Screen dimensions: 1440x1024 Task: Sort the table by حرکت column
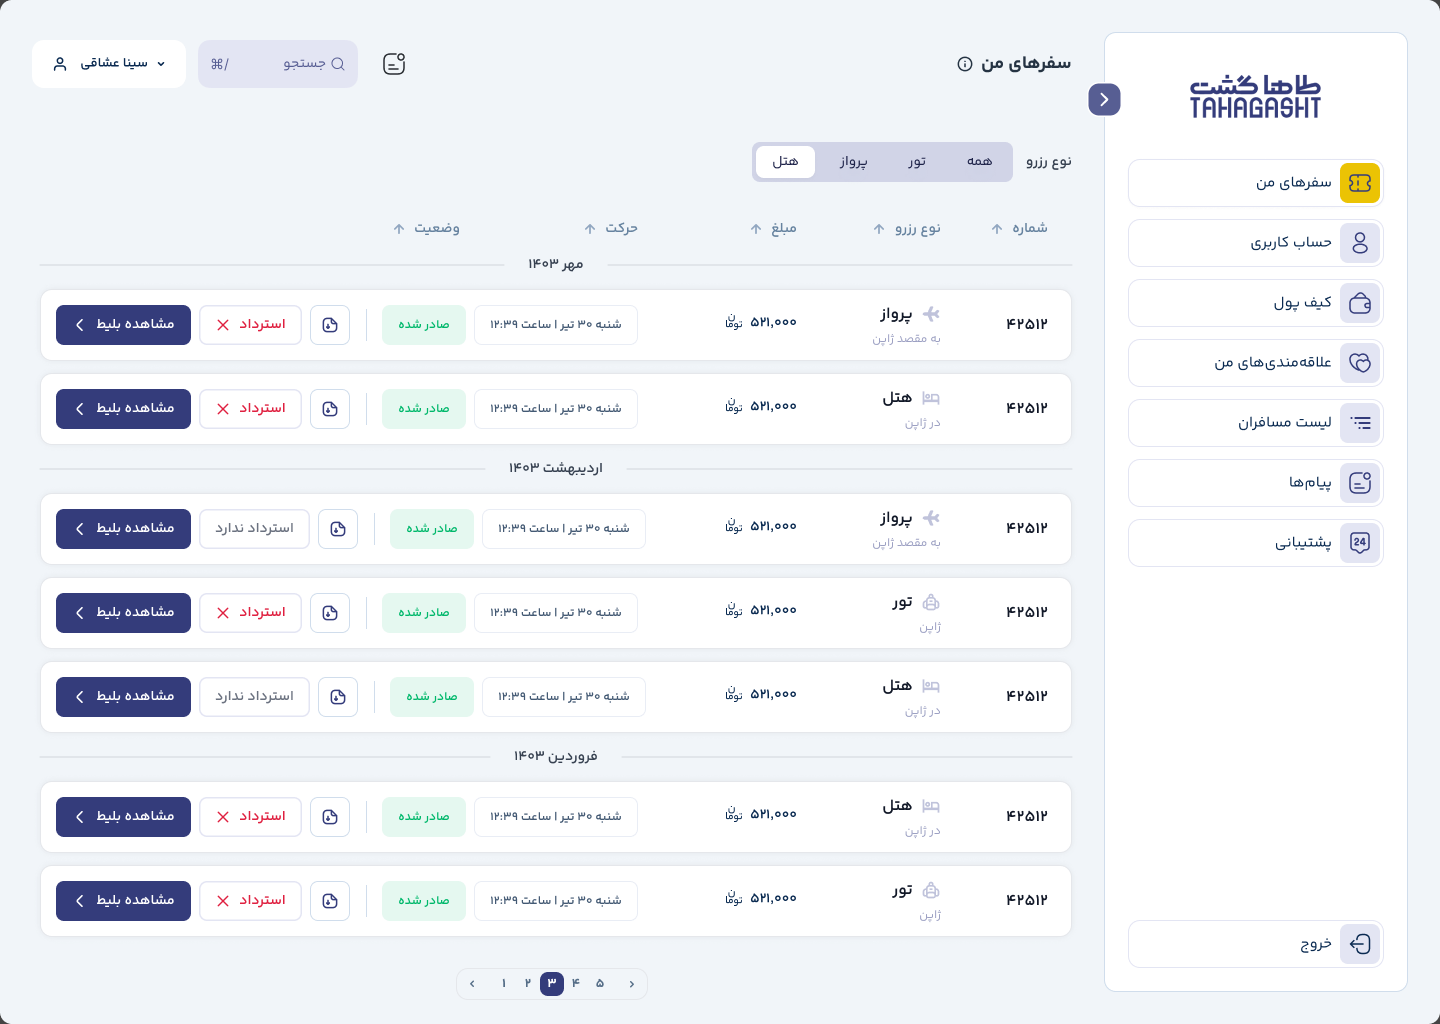point(611,228)
